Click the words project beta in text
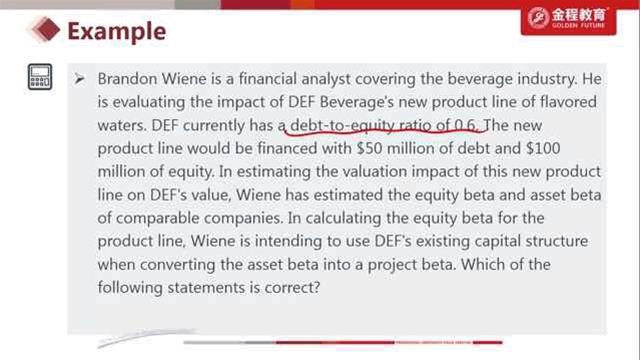Screen dimensions: 640x360 tap(411, 265)
